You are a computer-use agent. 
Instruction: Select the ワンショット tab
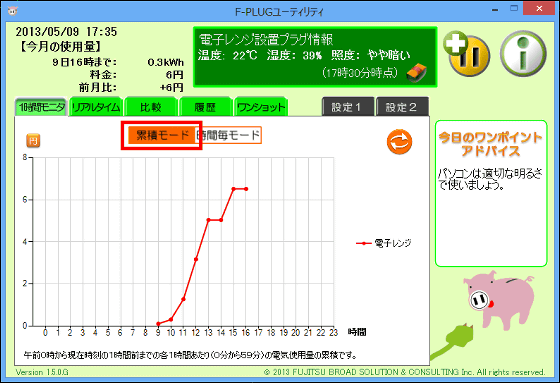click(x=261, y=107)
